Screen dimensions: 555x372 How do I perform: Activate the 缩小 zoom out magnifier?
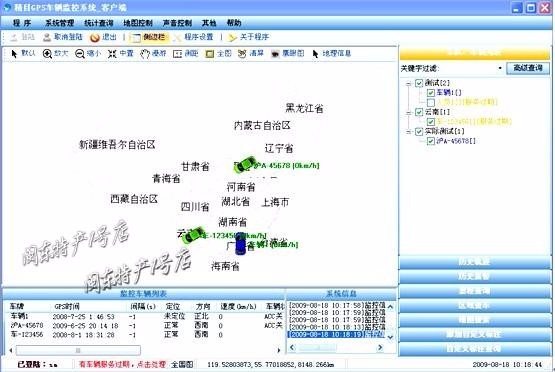click(x=88, y=54)
